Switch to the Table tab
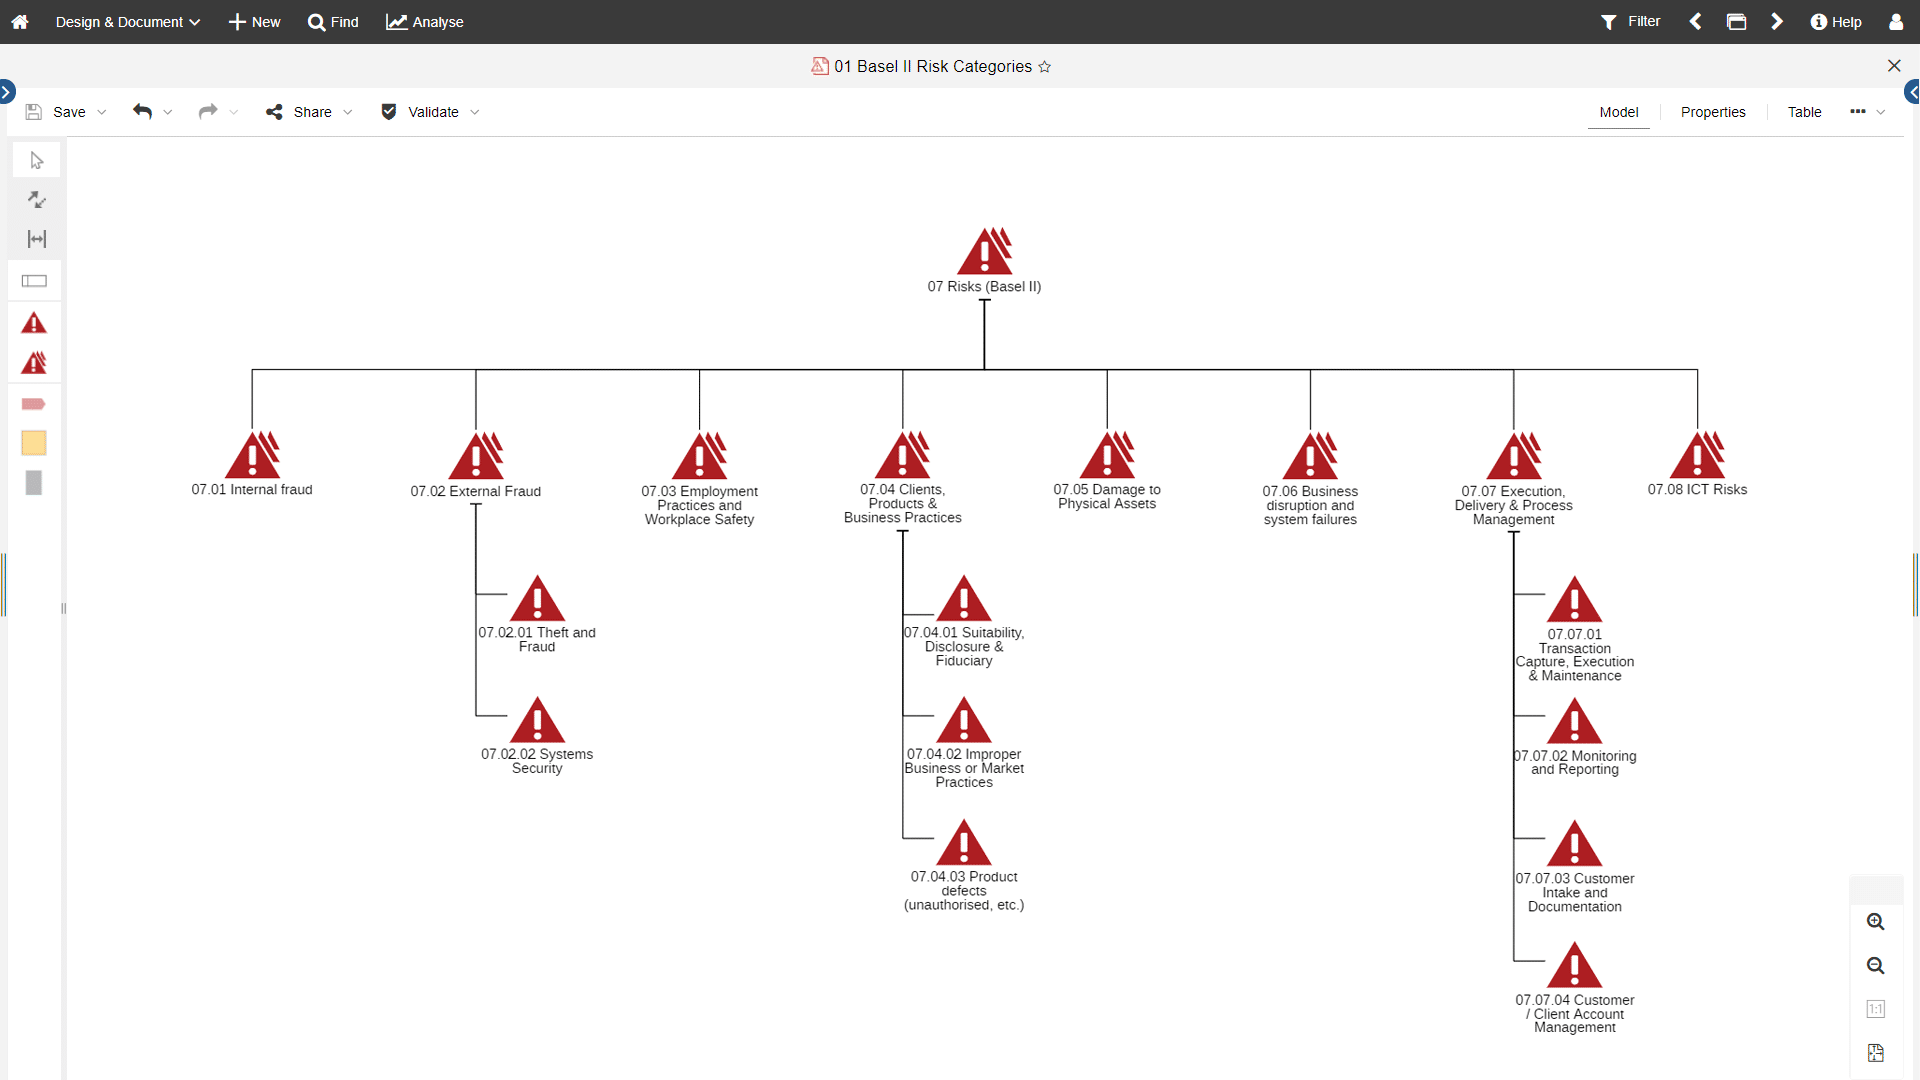This screenshot has width=1920, height=1080. click(1804, 112)
